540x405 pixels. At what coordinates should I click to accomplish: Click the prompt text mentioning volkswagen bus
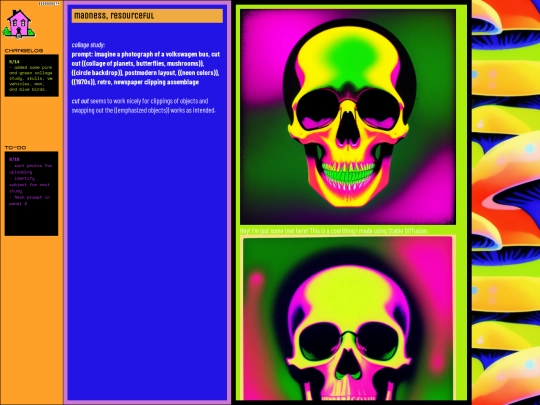[146, 68]
